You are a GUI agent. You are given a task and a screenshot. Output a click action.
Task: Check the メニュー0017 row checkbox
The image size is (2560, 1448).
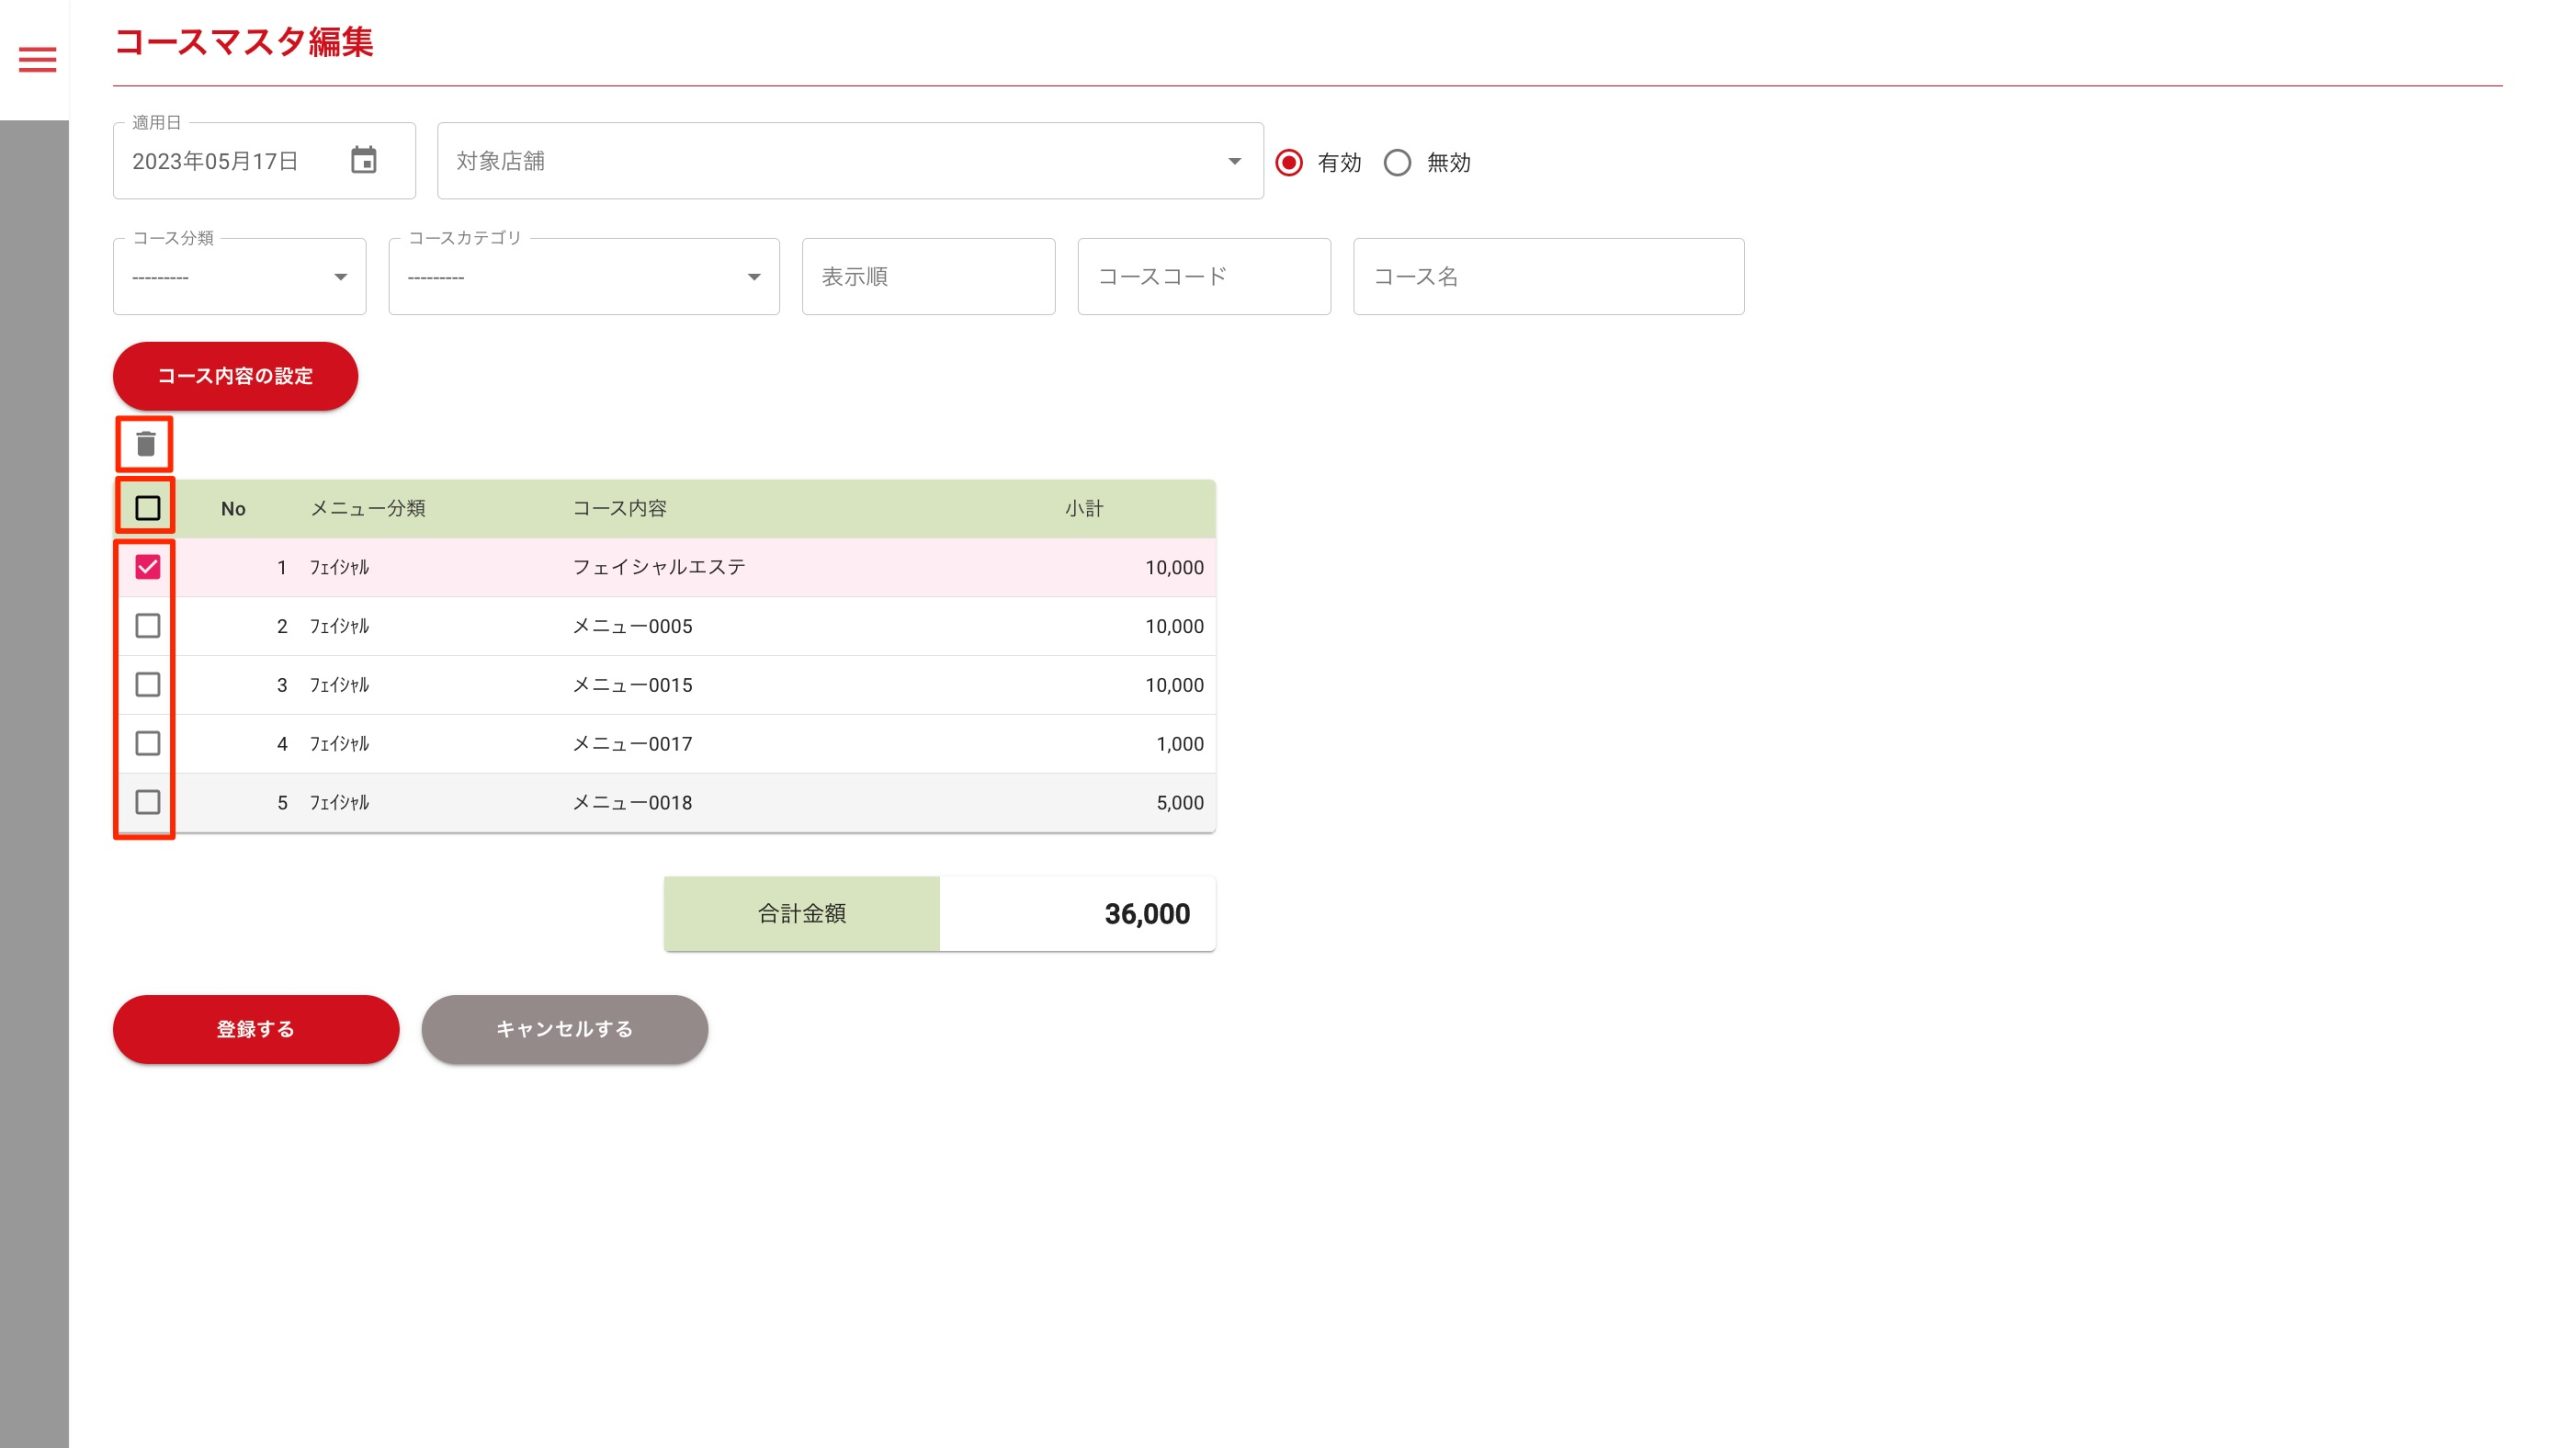147,743
